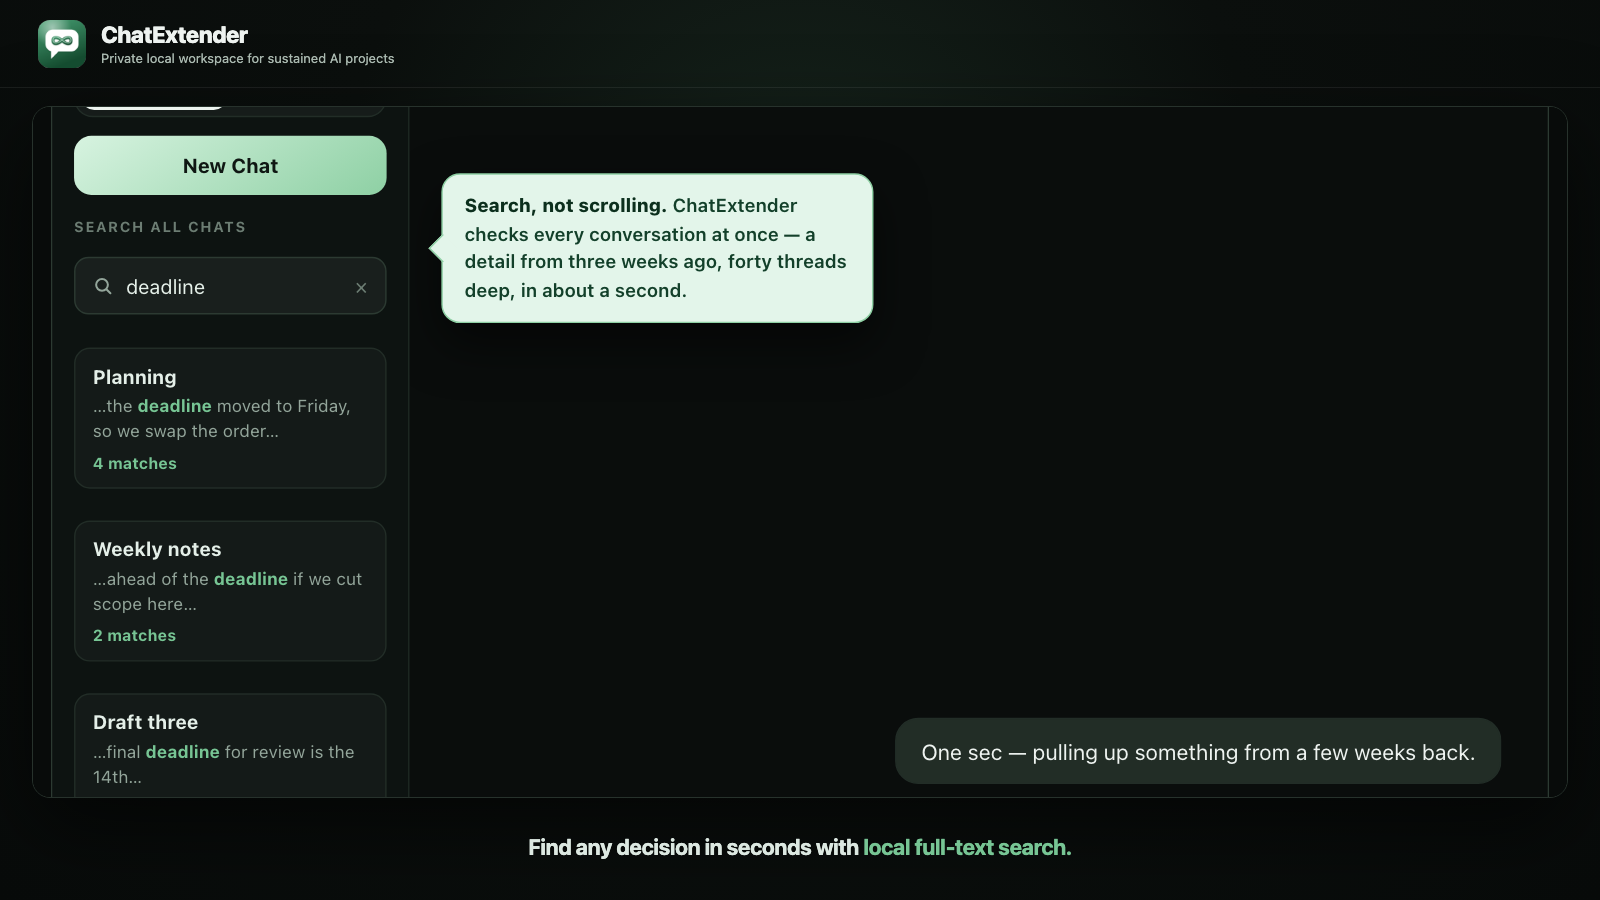Click the One sec message bubble
Viewport: 1600px width, 900px height.
click(x=1198, y=752)
